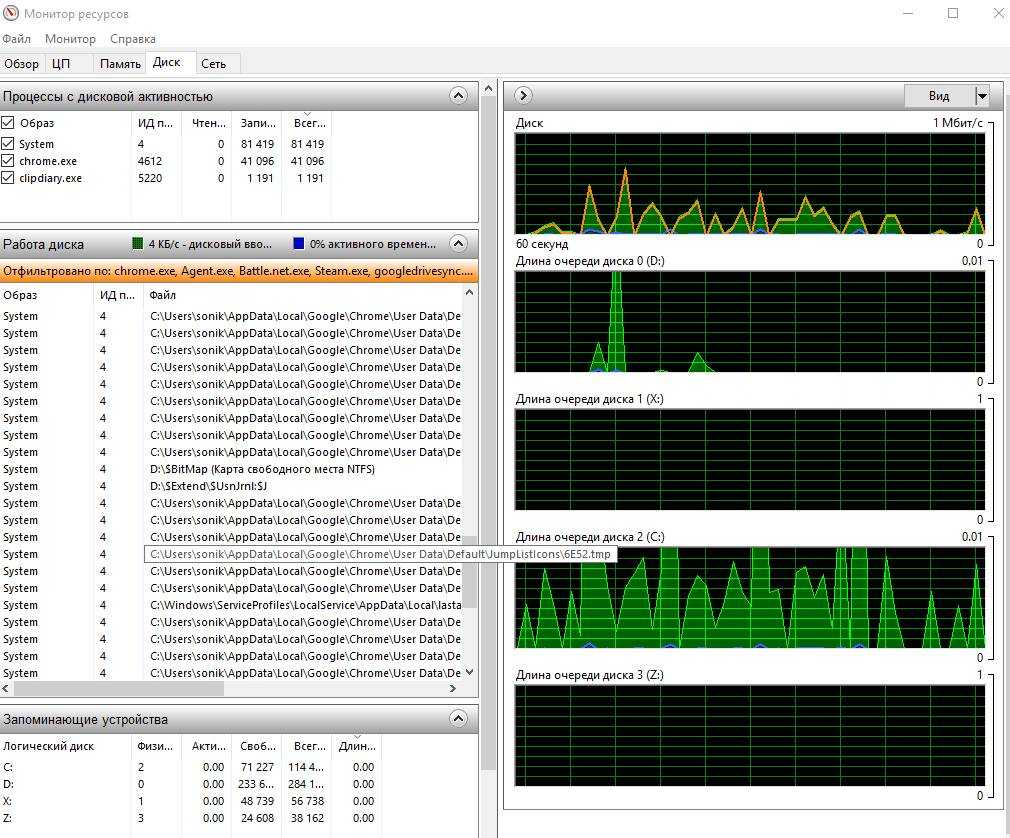Collapse the 'Работа диска' section chevron
This screenshot has height=838, width=1010.
[x=458, y=243]
